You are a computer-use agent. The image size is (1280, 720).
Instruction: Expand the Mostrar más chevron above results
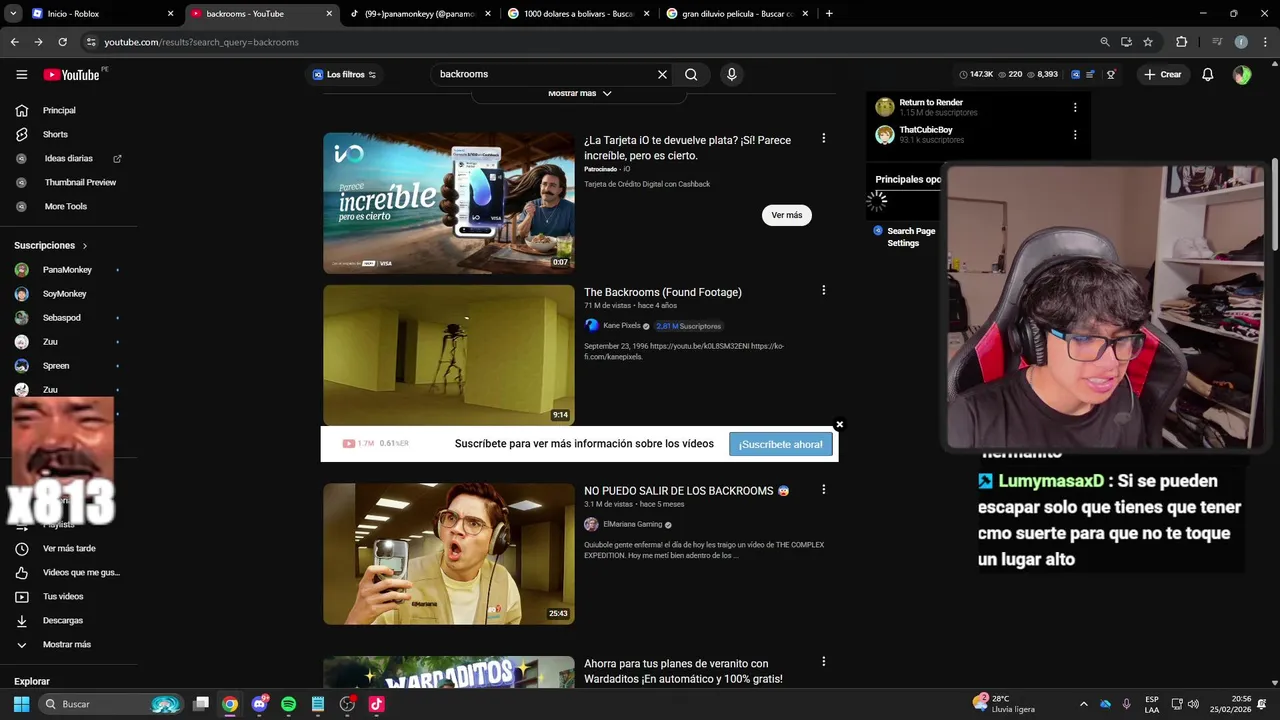(x=606, y=93)
